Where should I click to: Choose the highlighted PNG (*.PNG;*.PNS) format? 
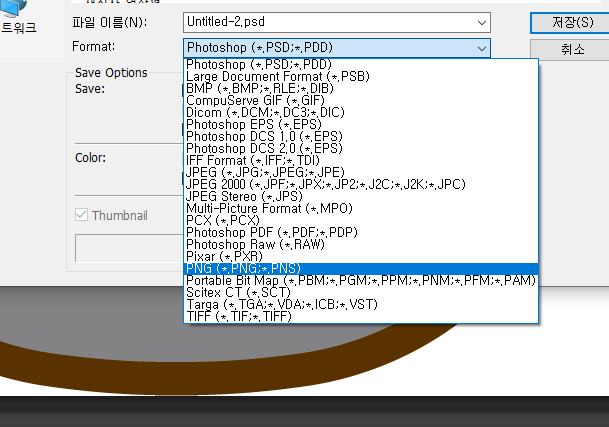coord(361,269)
